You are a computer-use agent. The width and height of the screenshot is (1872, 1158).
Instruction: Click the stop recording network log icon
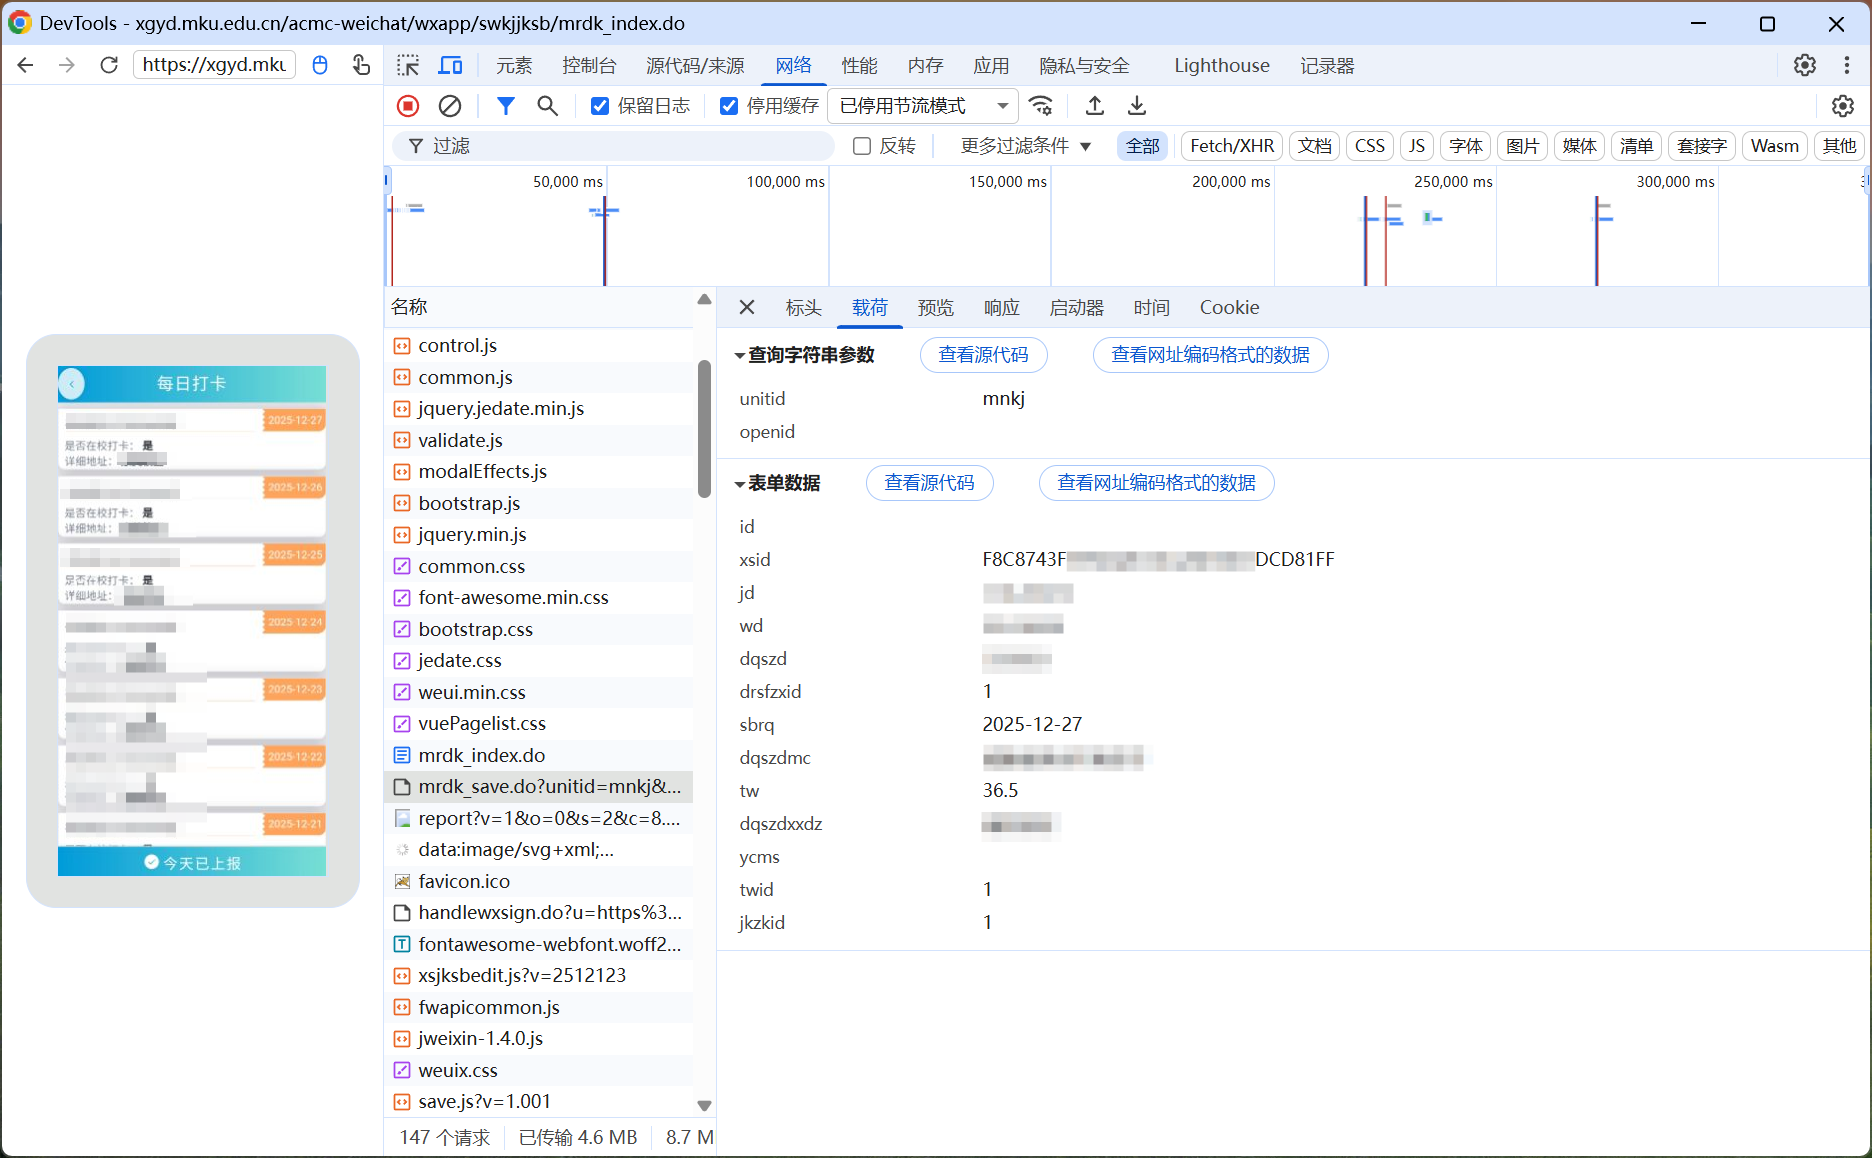pyautogui.click(x=407, y=106)
